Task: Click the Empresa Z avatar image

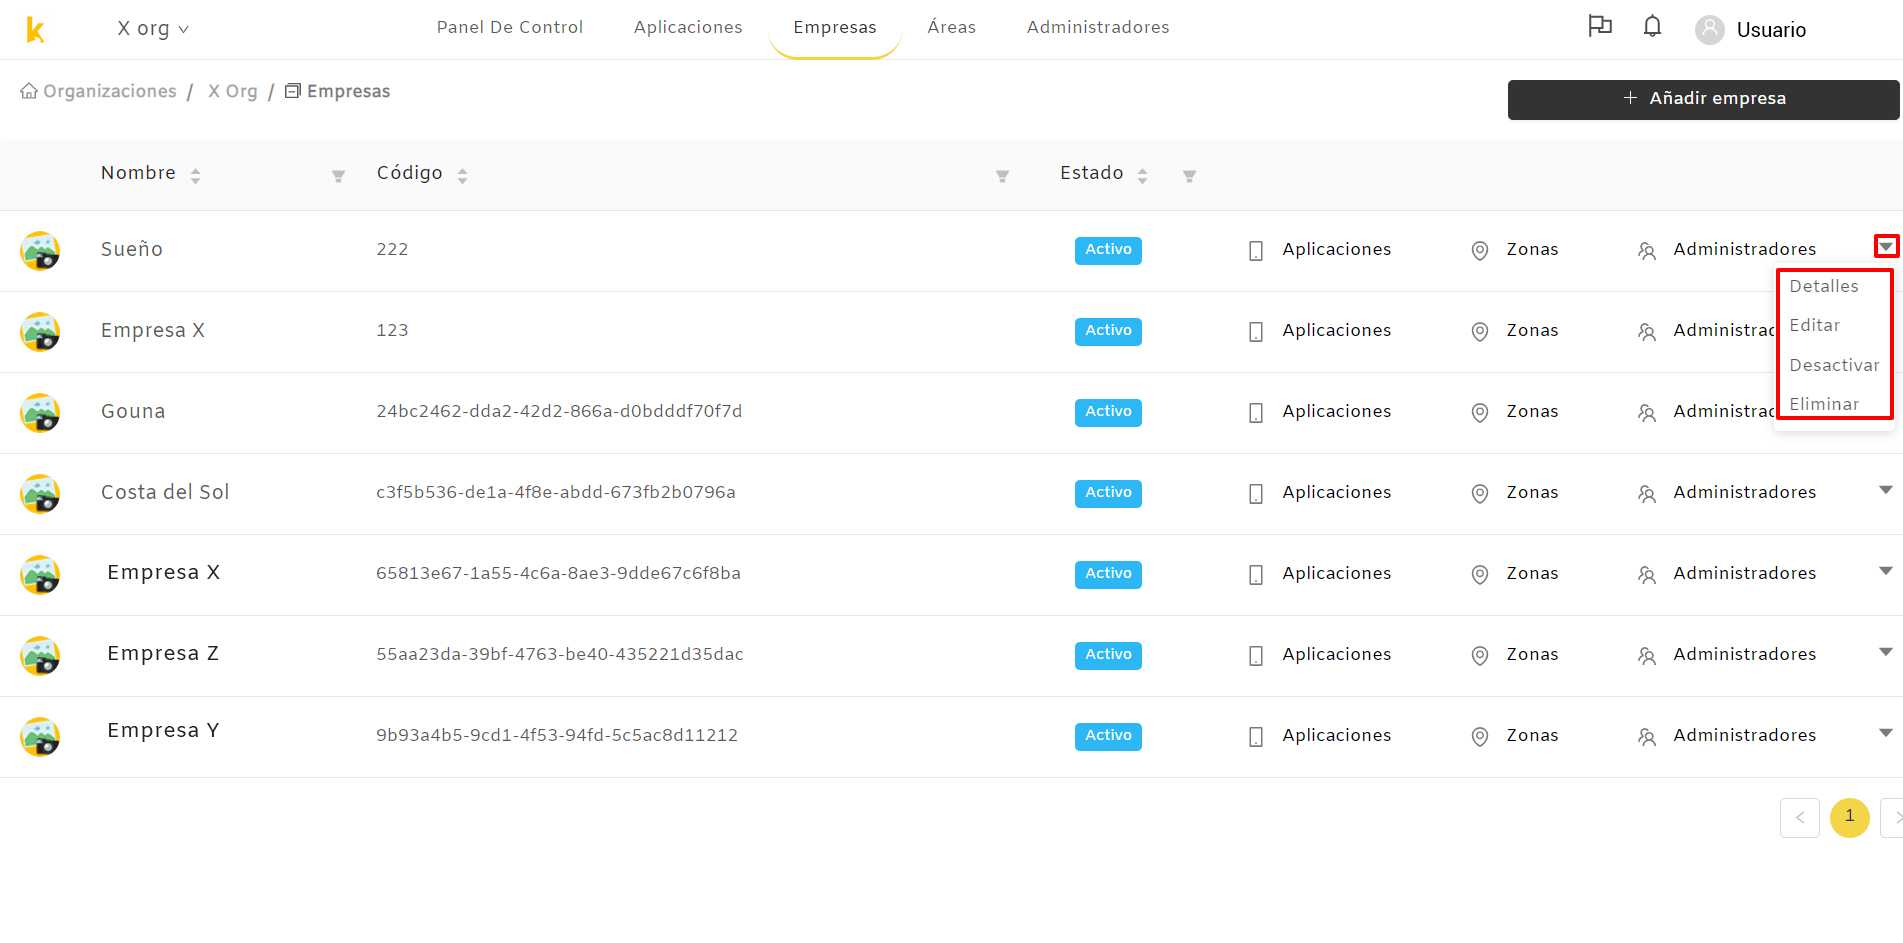Action: 40,656
